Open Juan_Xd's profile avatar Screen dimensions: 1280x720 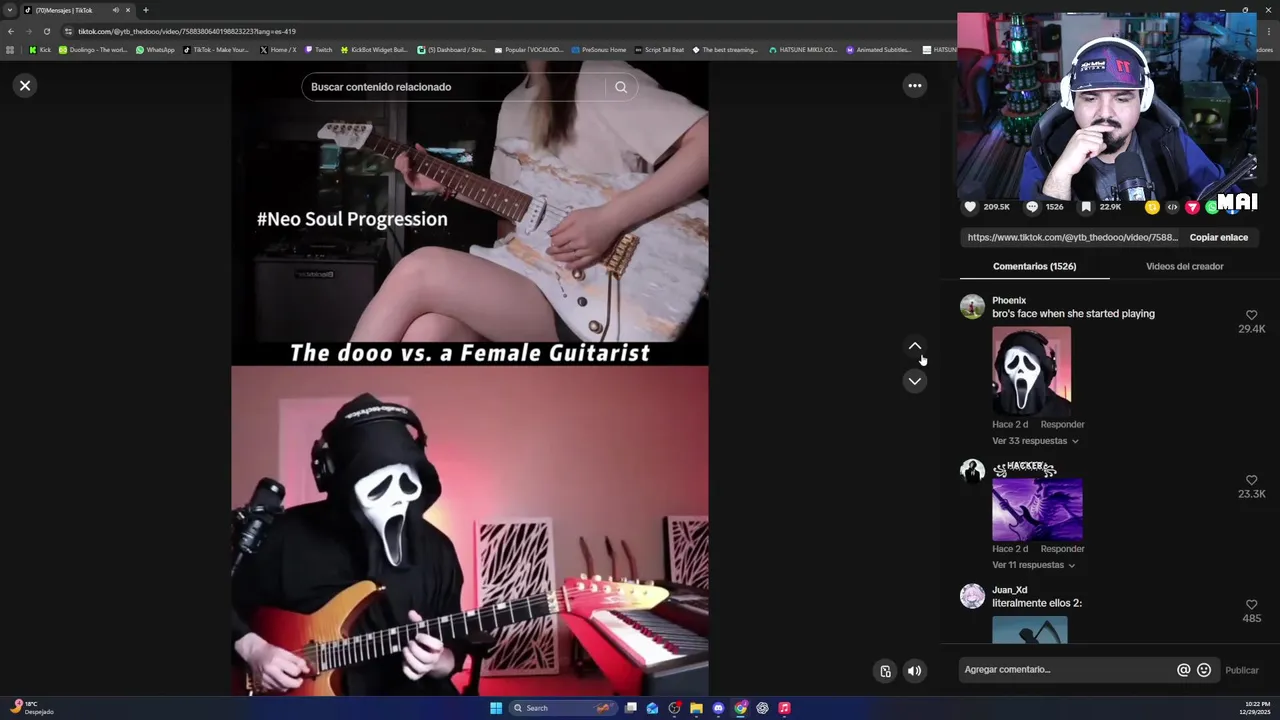click(x=972, y=596)
